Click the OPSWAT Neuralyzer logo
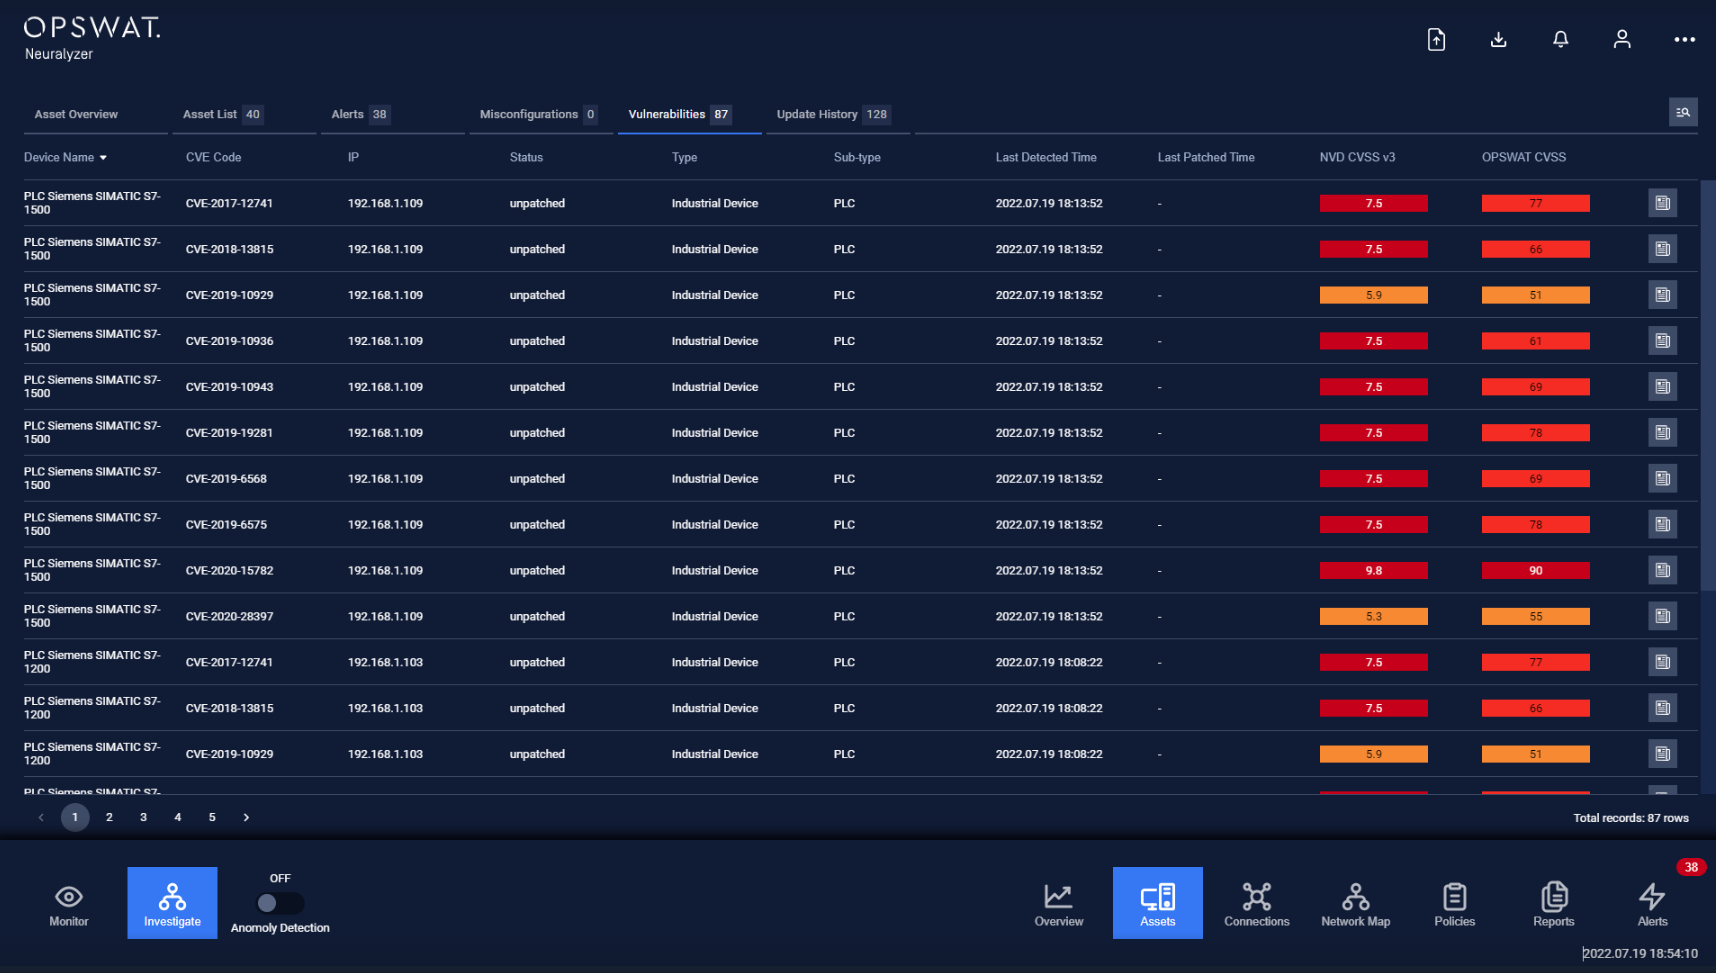This screenshot has width=1716, height=973. tap(92, 39)
